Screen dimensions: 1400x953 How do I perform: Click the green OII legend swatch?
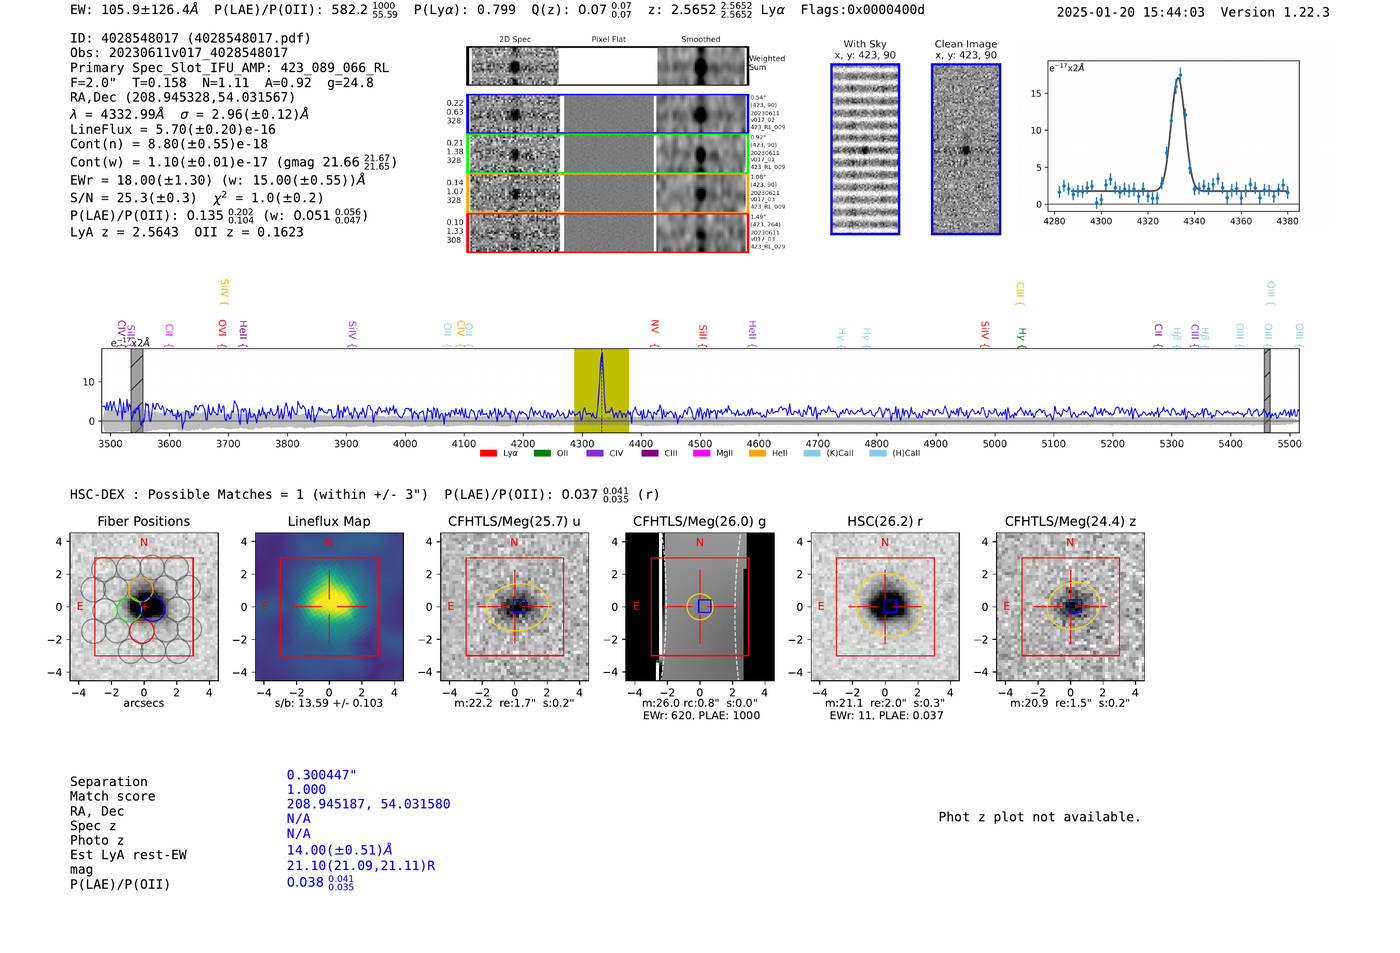[x=542, y=453]
